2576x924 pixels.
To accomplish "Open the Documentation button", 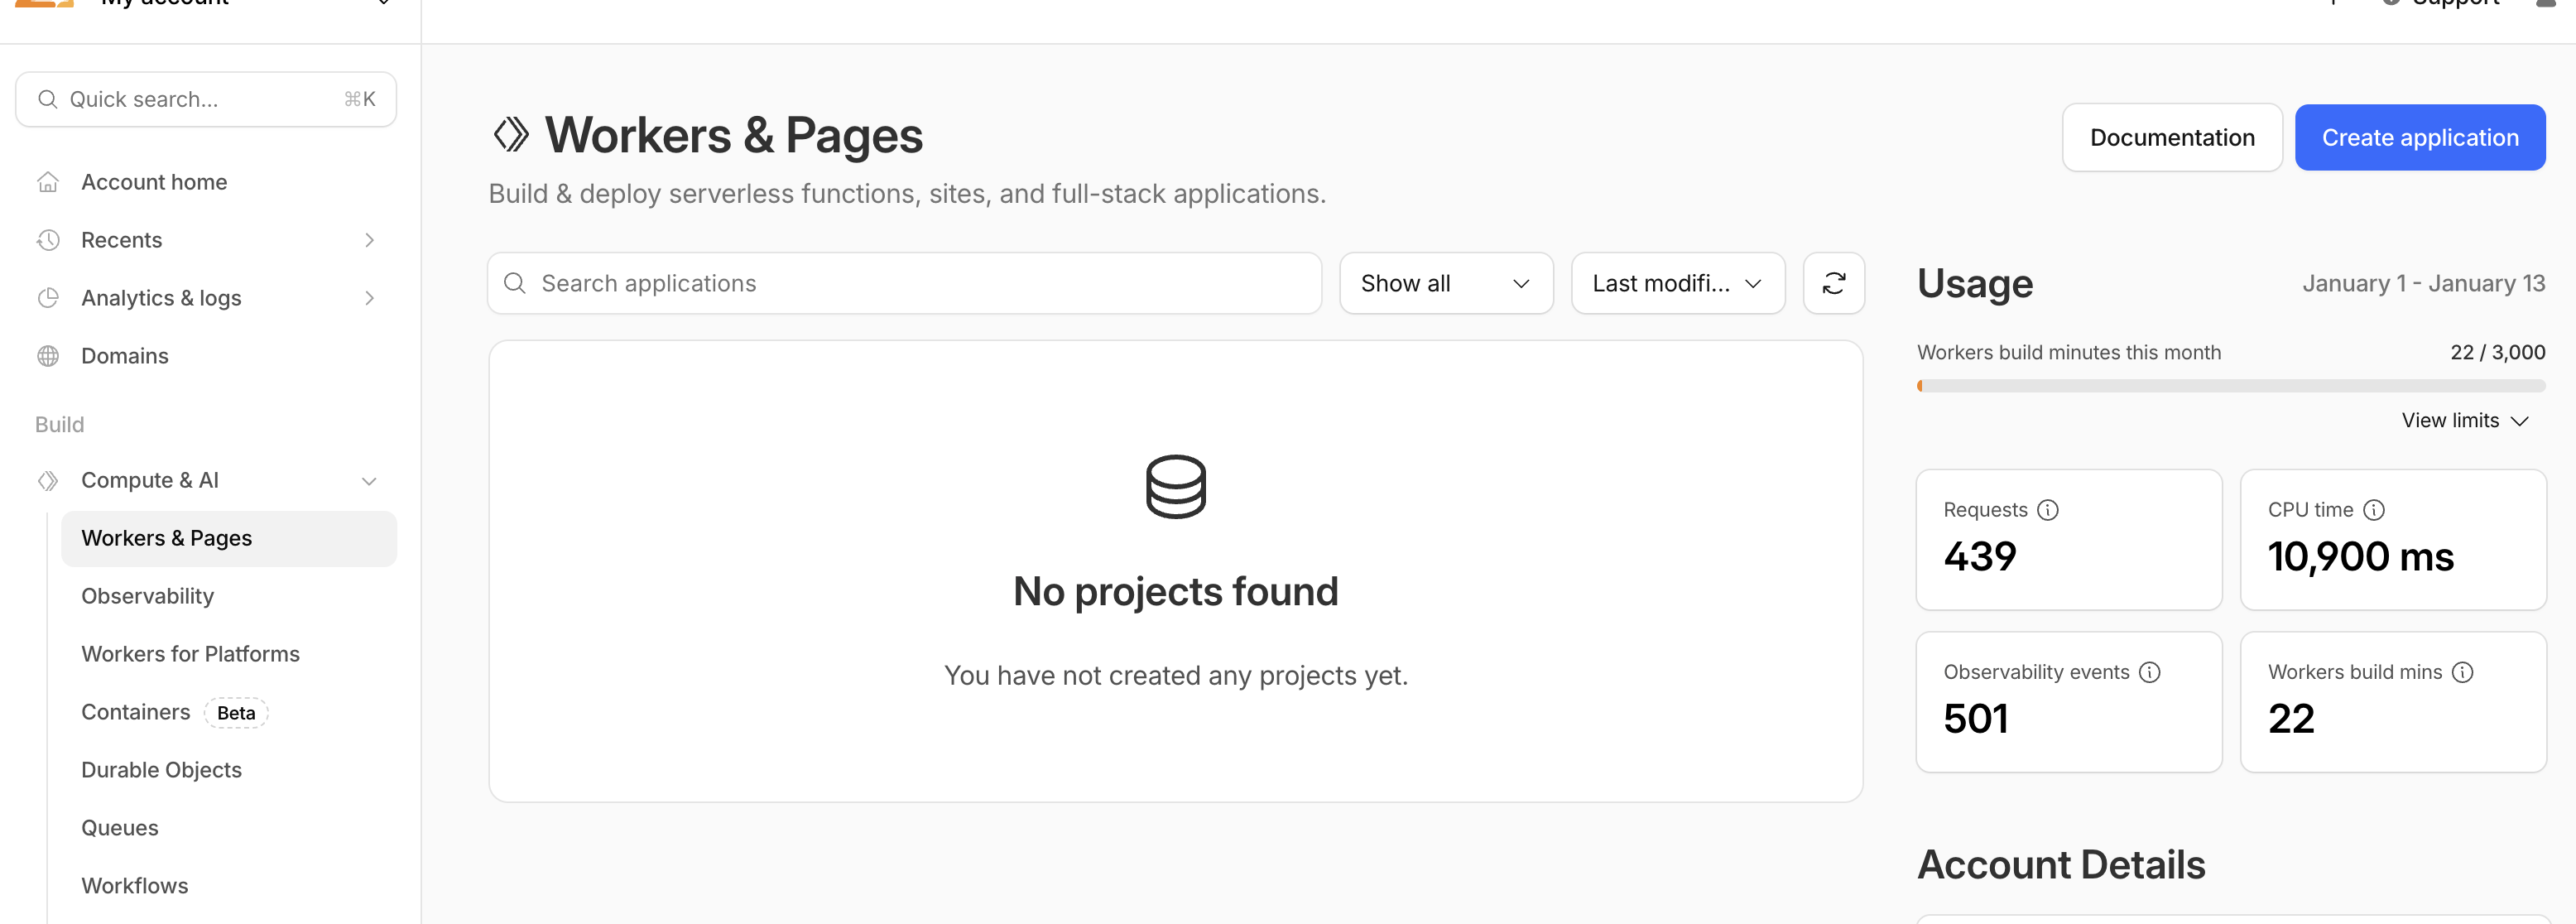I will (x=2171, y=138).
